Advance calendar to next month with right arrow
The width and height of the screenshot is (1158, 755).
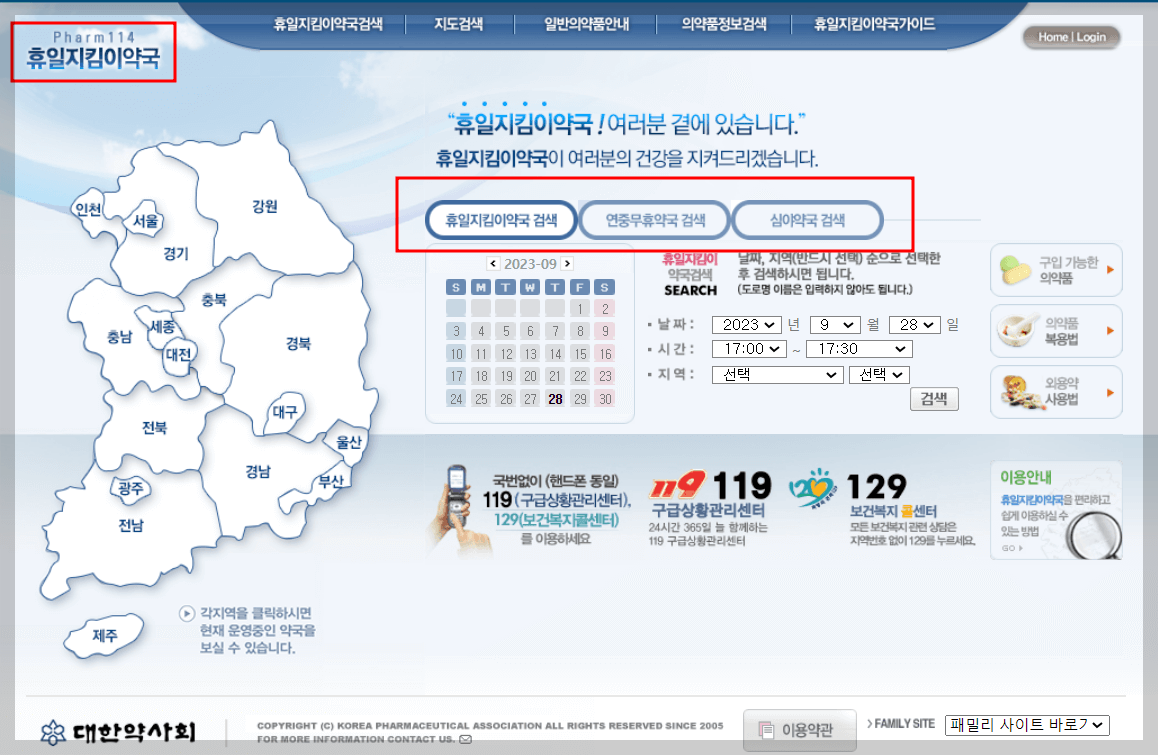567,262
